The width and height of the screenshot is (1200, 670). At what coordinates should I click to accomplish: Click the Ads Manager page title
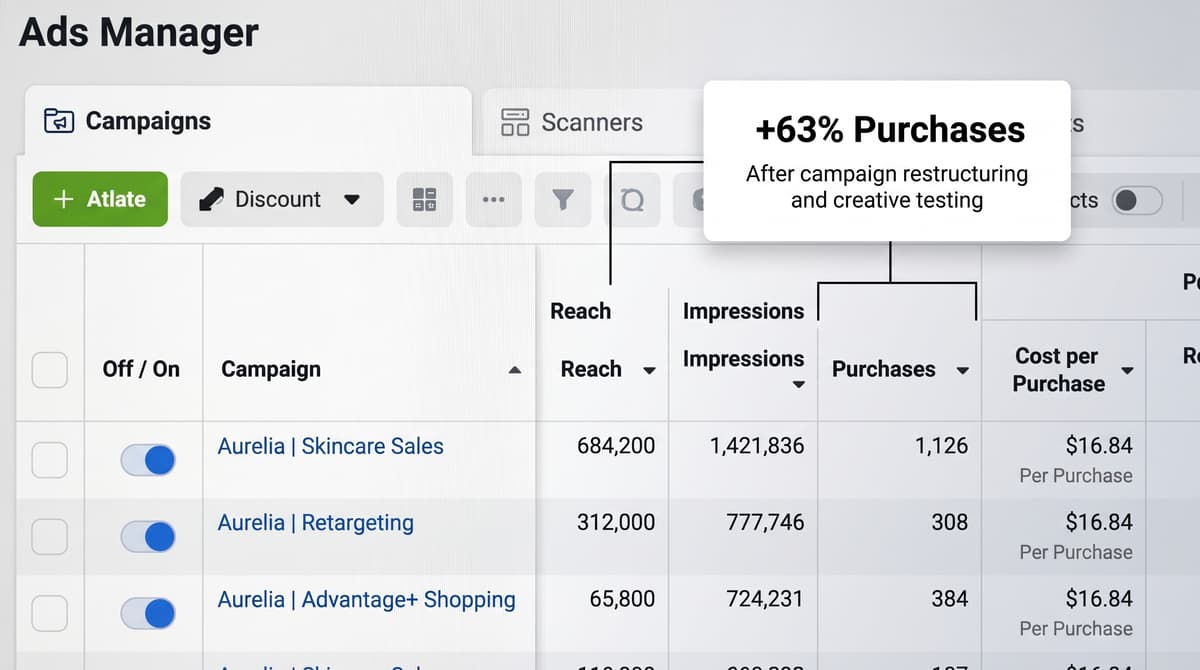click(x=138, y=32)
